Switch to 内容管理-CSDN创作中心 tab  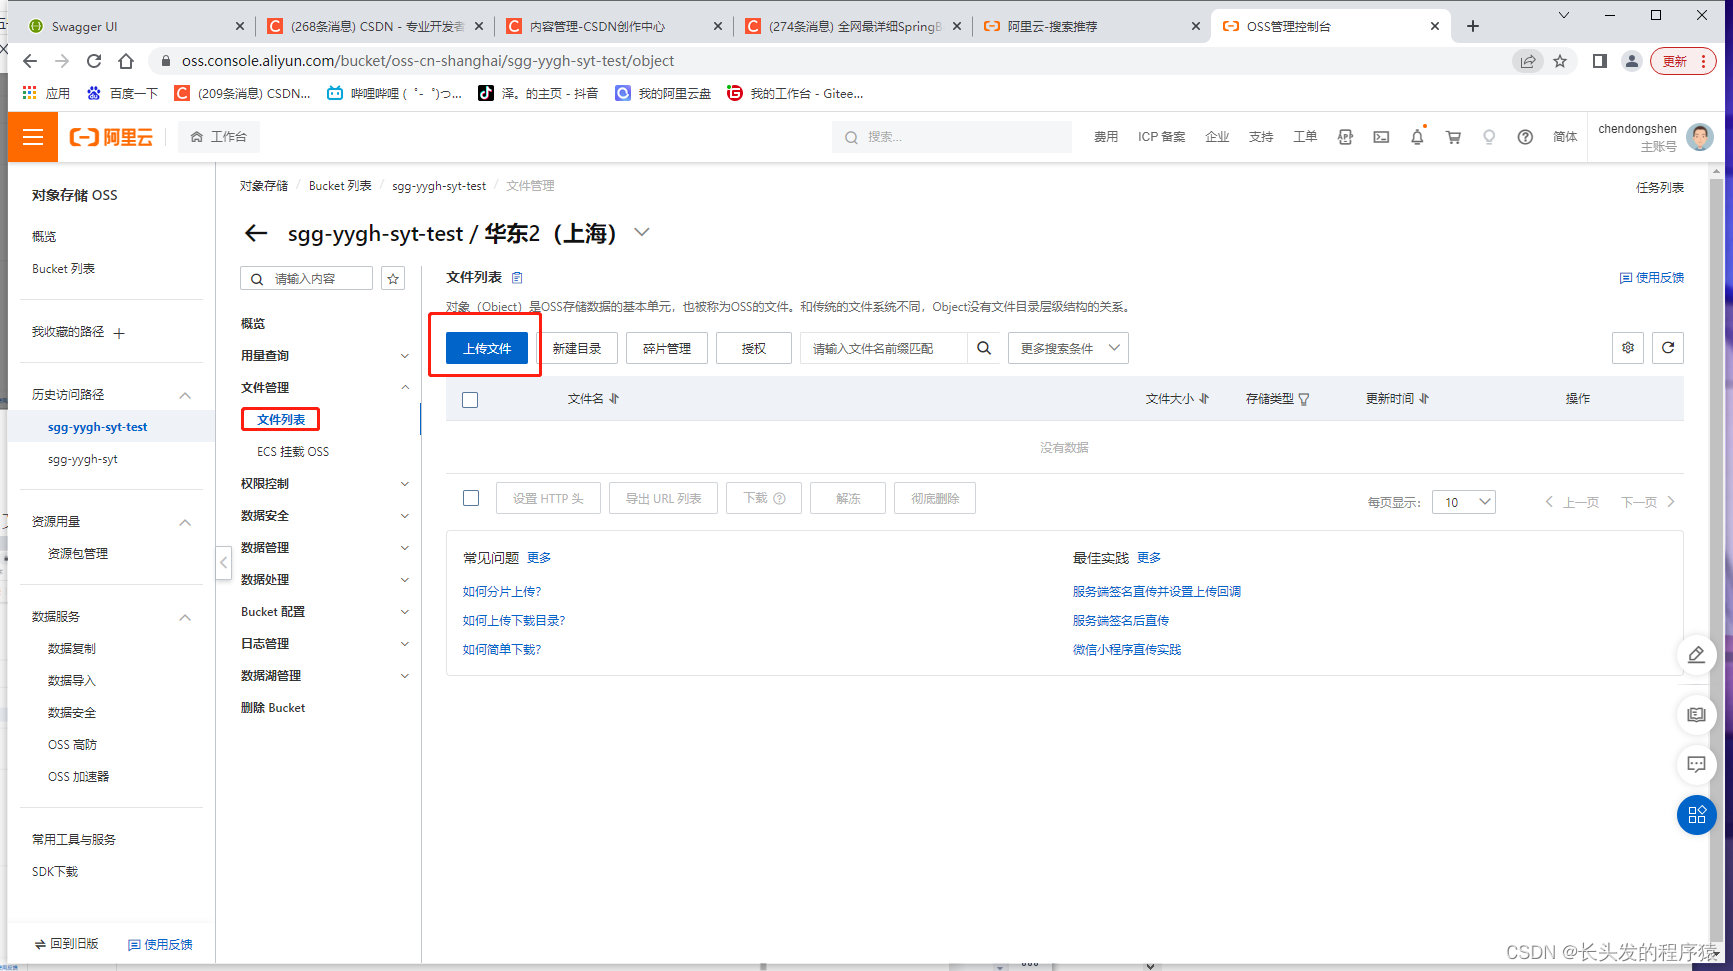pos(614,26)
